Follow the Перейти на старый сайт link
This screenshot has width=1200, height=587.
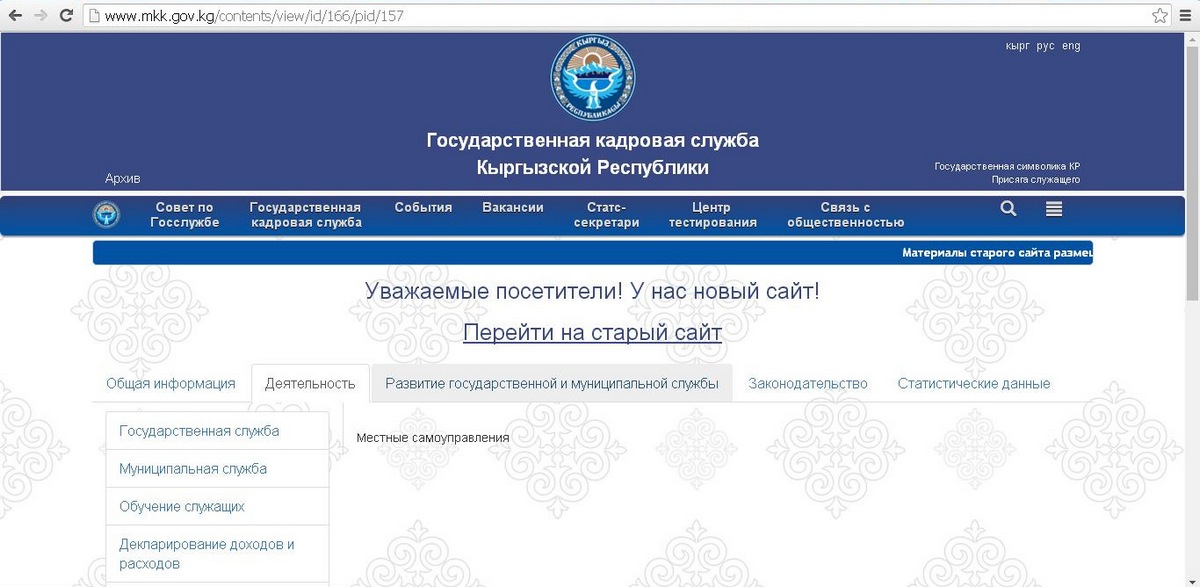tap(592, 332)
